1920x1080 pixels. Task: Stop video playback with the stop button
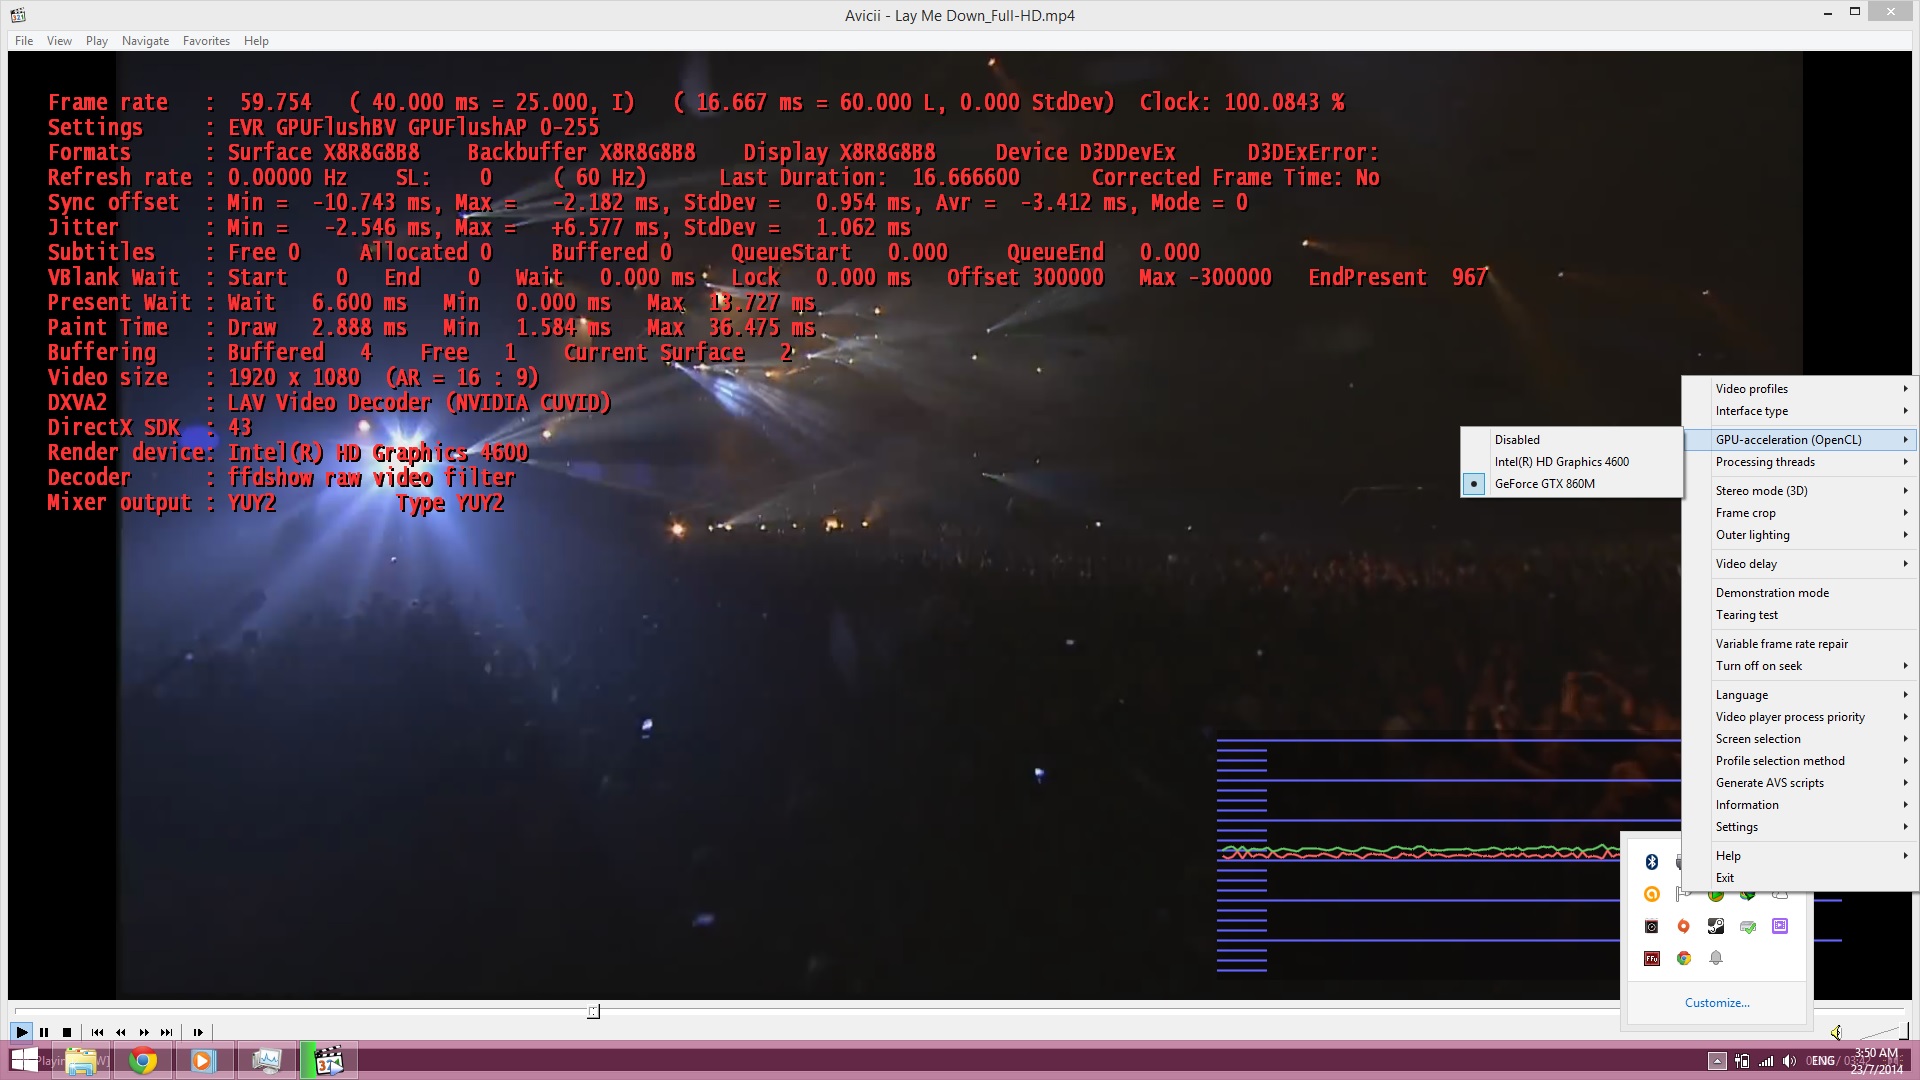(67, 1032)
